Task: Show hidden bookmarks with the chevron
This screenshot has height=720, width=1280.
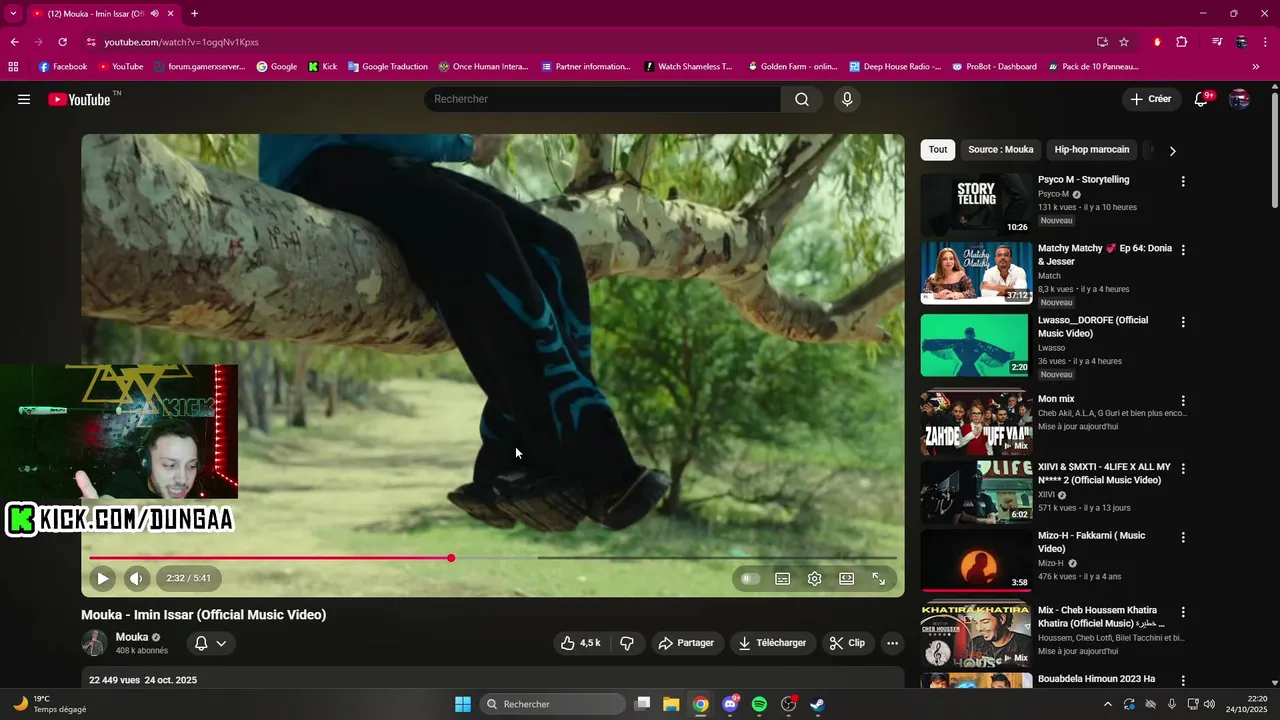Action: tap(1256, 67)
